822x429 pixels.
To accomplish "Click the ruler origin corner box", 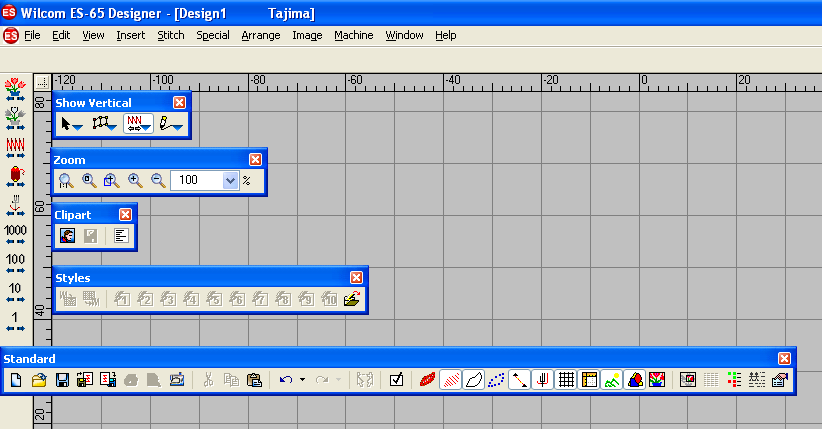I will click(42, 82).
